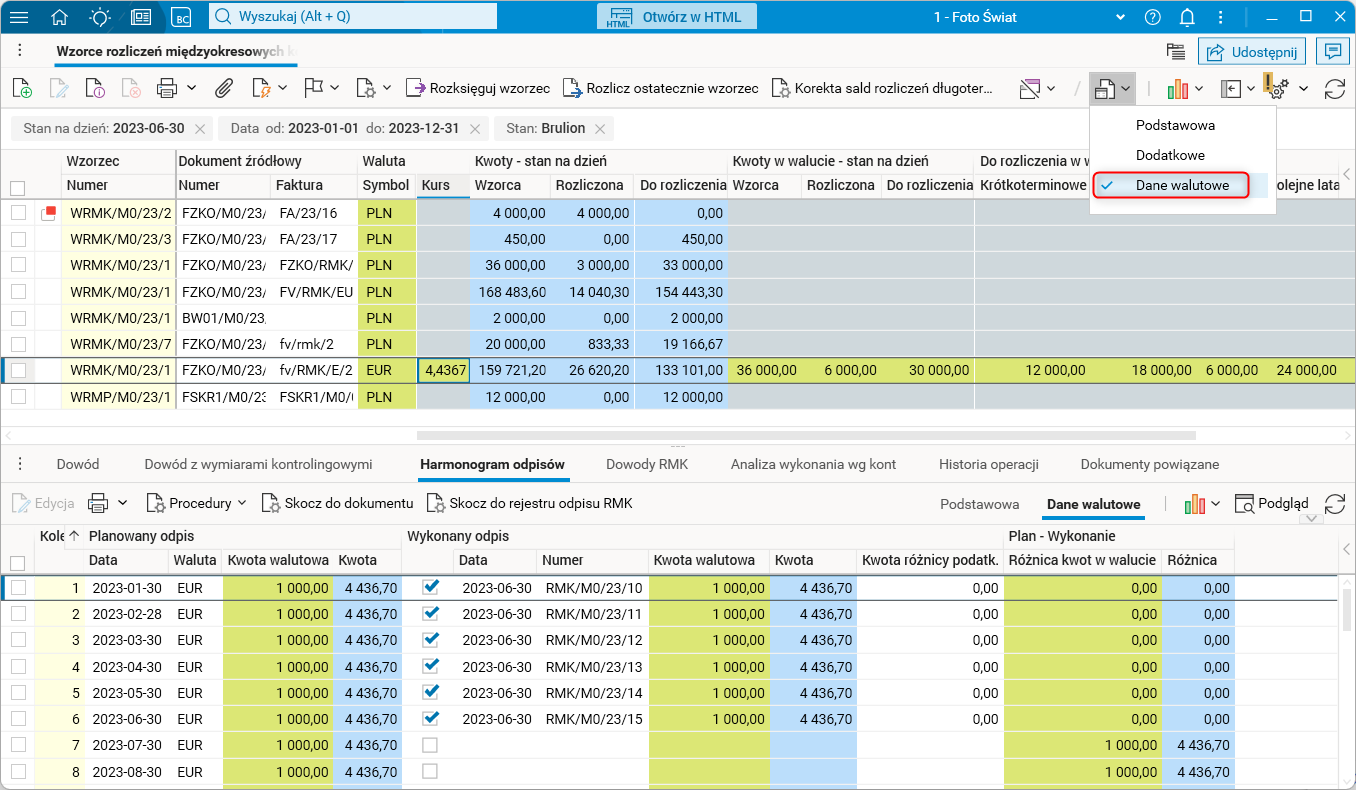The image size is (1356, 790).
Task: Click Rozksięguj wzorzec button
Action: coord(478,88)
